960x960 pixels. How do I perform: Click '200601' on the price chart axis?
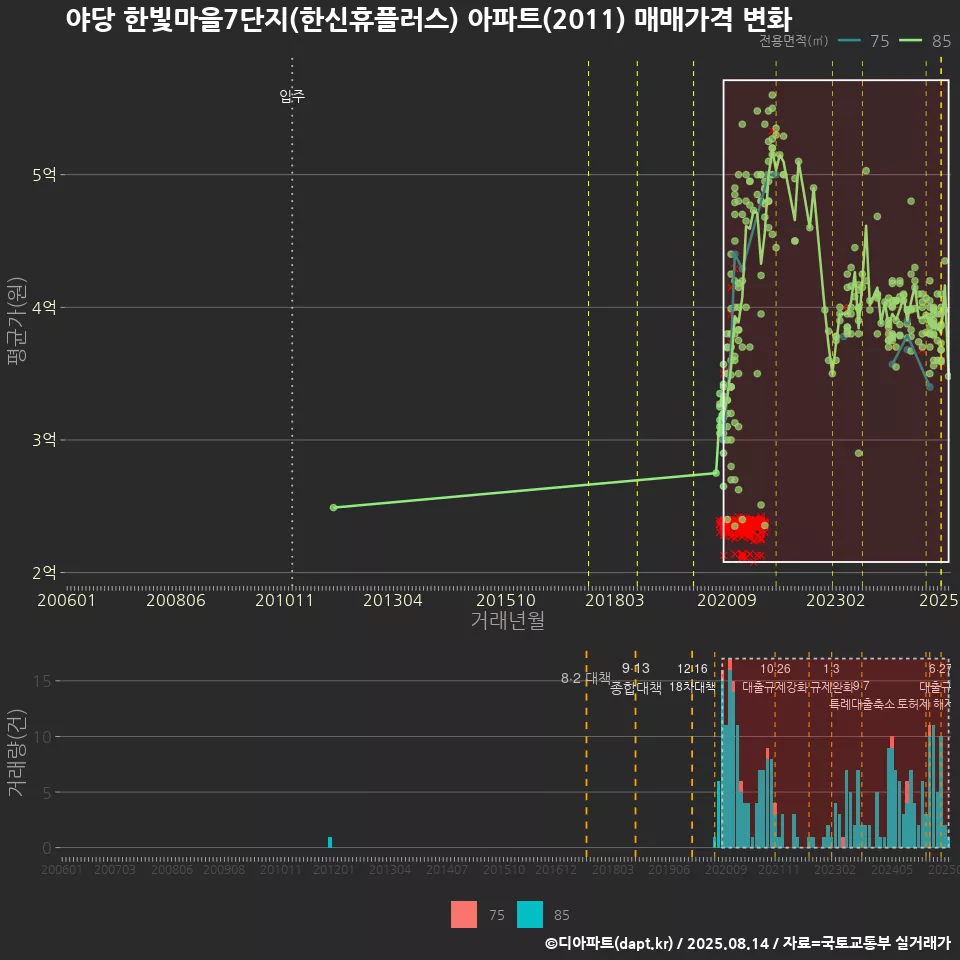[x=66, y=600]
